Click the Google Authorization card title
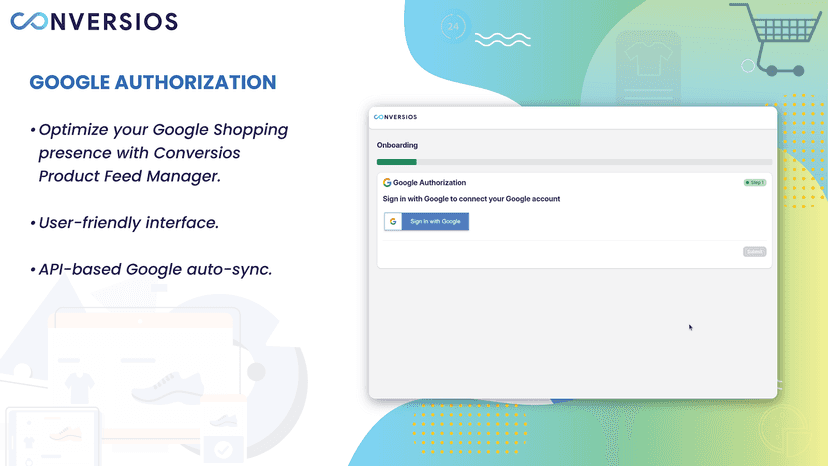The height and width of the screenshot is (466, 828). pyautogui.click(x=429, y=182)
